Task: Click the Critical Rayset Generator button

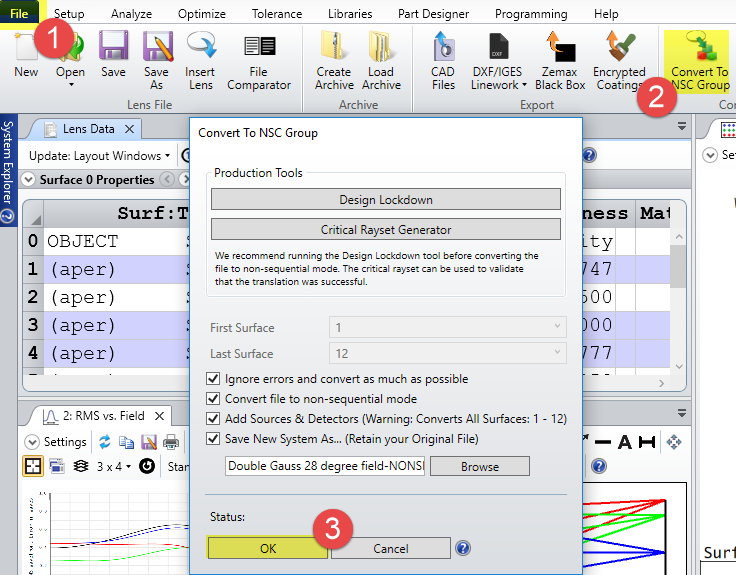Action: [386, 230]
